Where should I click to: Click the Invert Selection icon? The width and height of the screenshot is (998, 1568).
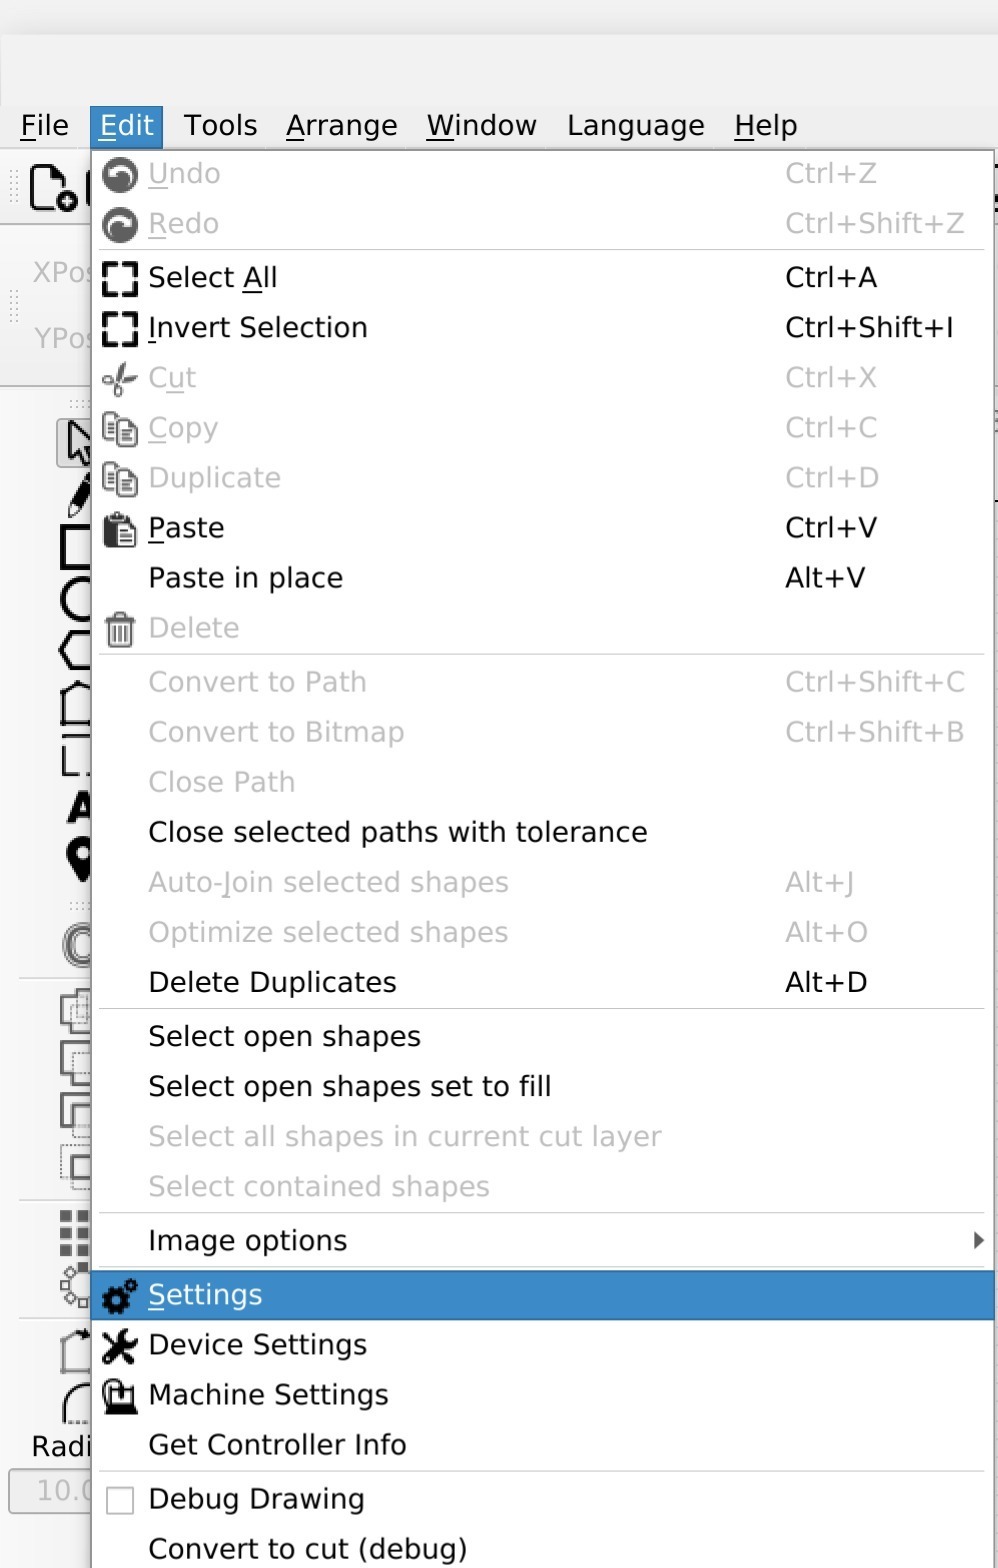pyautogui.click(x=120, y=328)
